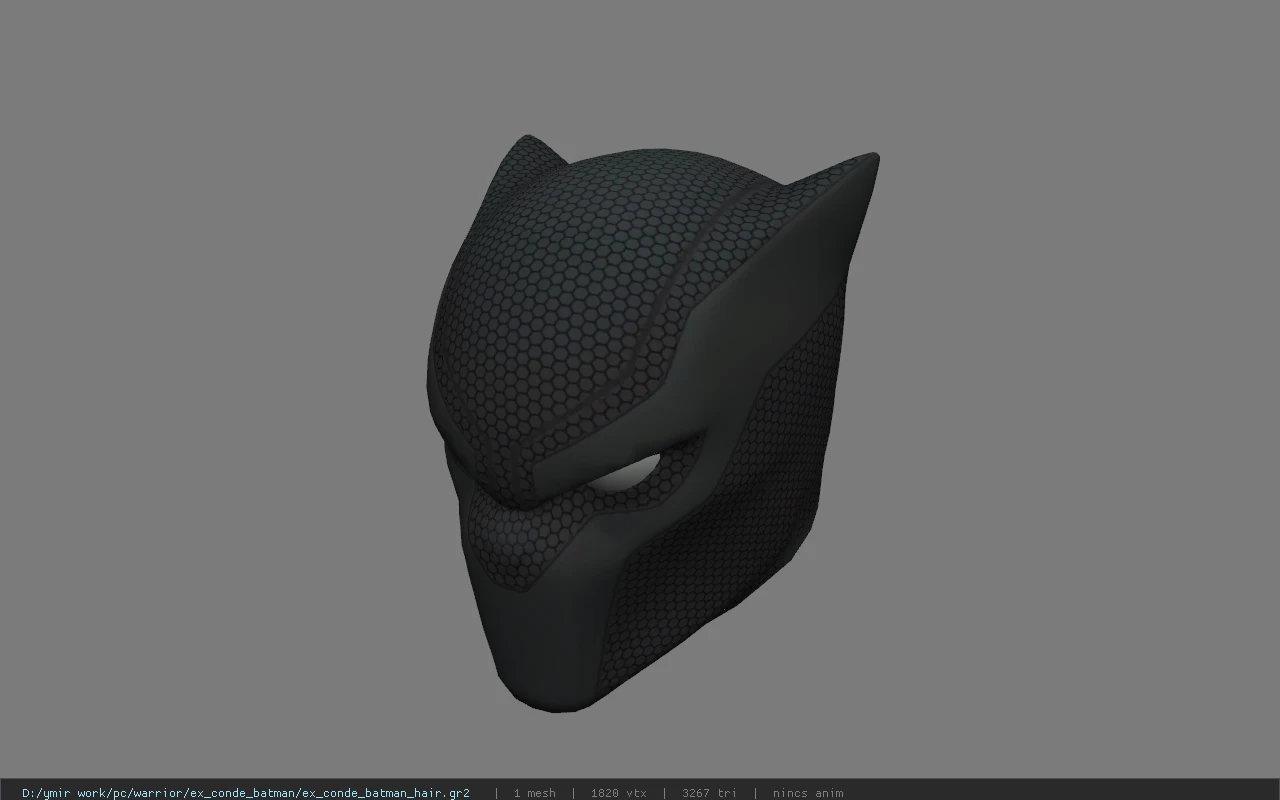Image resolution: width=1280 pixels, height=800 pixels.
Task: Click the ex_conde_batman_hair.gr2 file path in status bar
Action: [x=246, y=793]
